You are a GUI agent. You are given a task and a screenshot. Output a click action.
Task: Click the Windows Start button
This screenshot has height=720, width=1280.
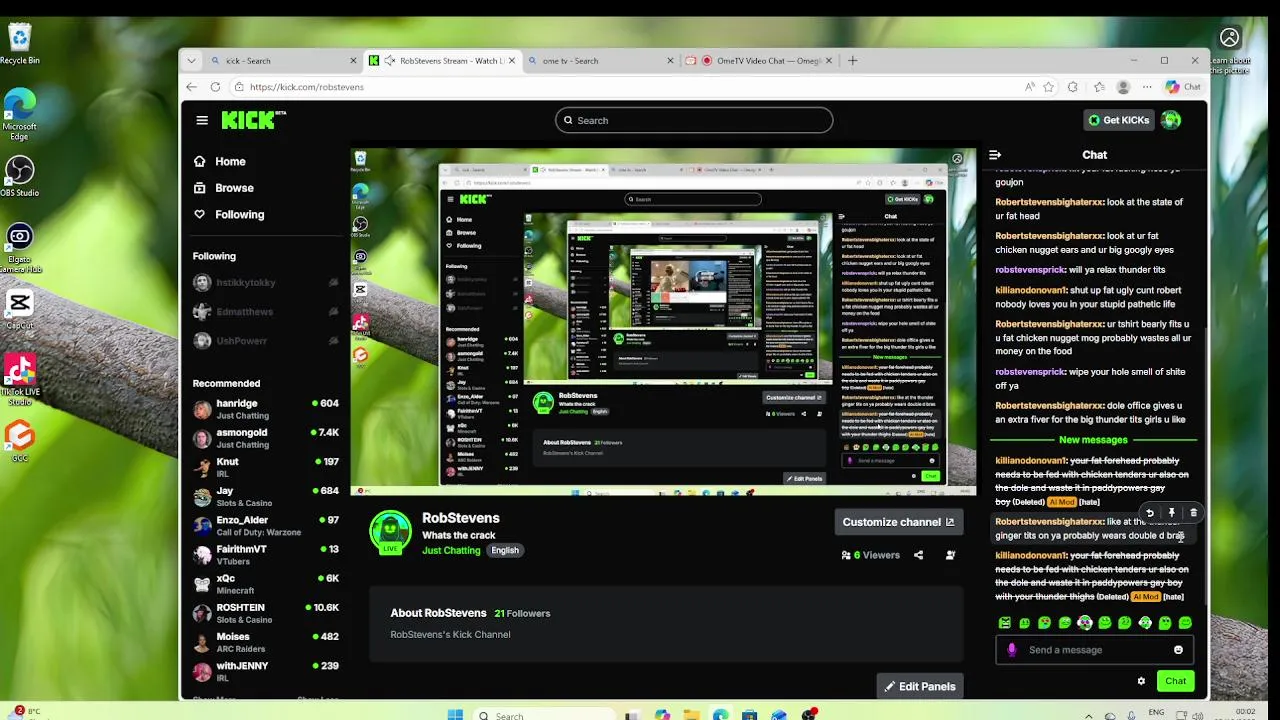(x=456, y=714)
